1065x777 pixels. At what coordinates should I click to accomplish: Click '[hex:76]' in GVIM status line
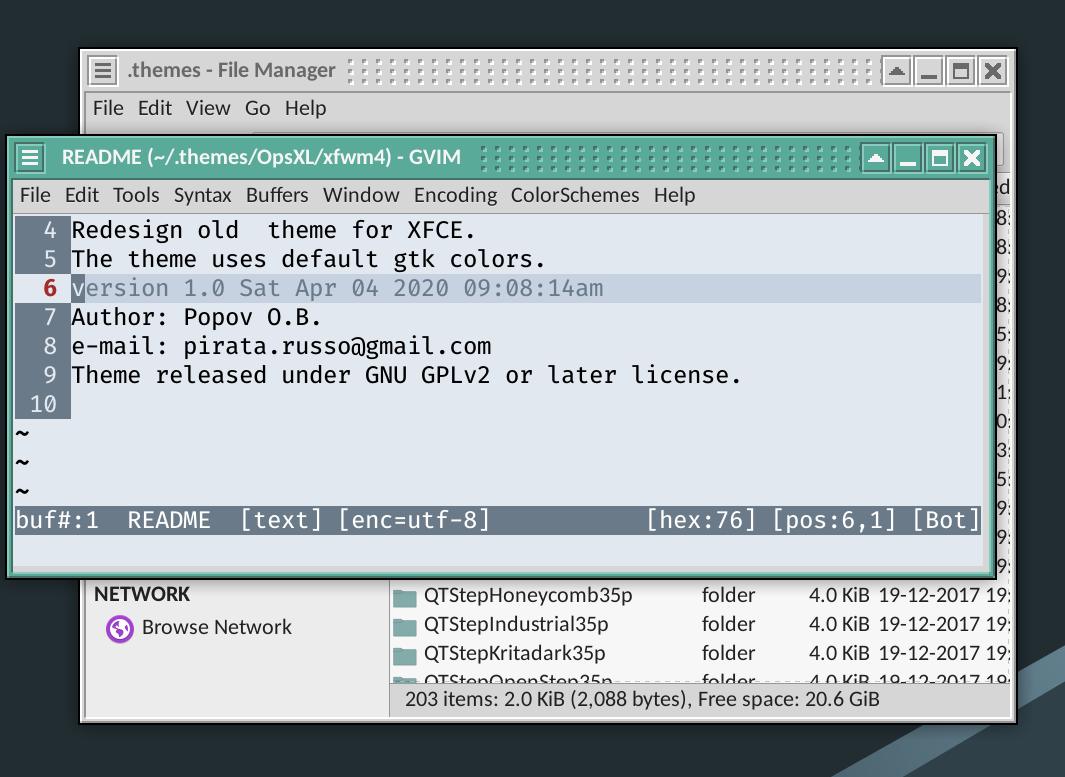point(701,520)
